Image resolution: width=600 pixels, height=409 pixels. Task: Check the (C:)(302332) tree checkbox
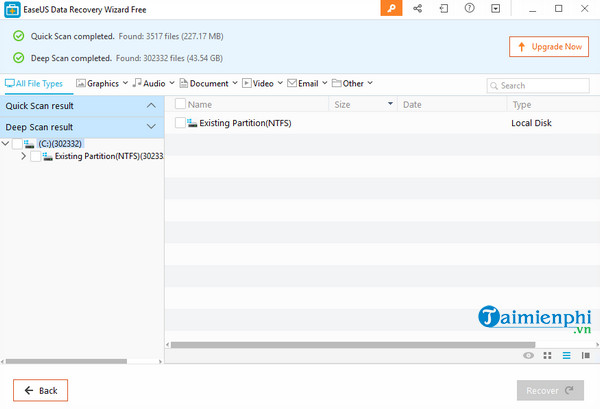point(17,144)
